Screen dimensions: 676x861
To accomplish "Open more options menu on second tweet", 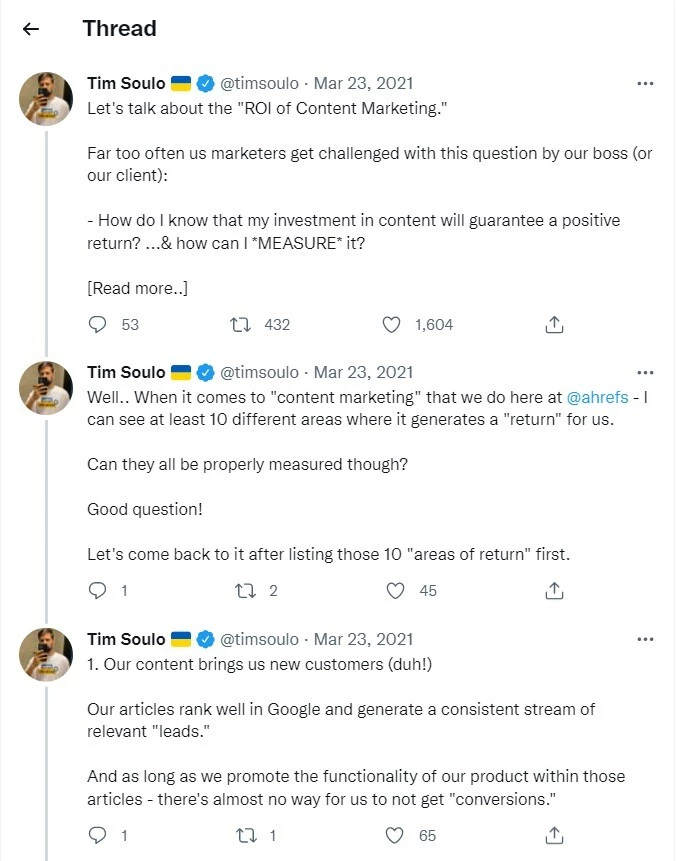I will [645, 373].
